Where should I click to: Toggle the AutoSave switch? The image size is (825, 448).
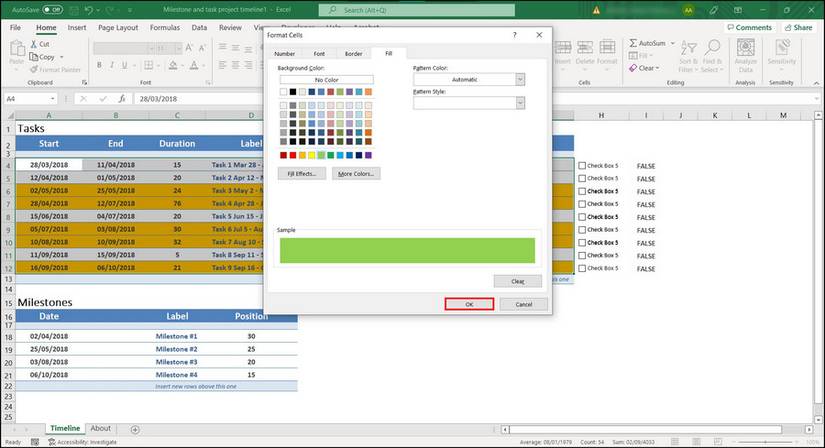(53, 9)
